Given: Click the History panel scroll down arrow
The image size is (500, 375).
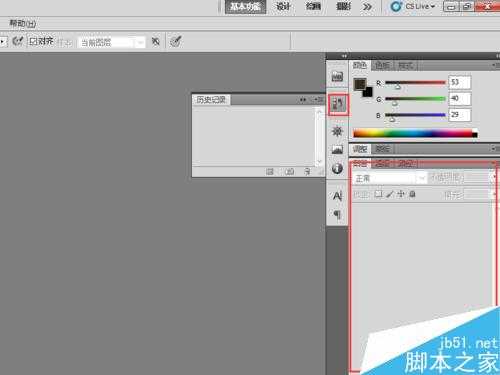Looking at the screenshot, I should (x=319, y=162).
